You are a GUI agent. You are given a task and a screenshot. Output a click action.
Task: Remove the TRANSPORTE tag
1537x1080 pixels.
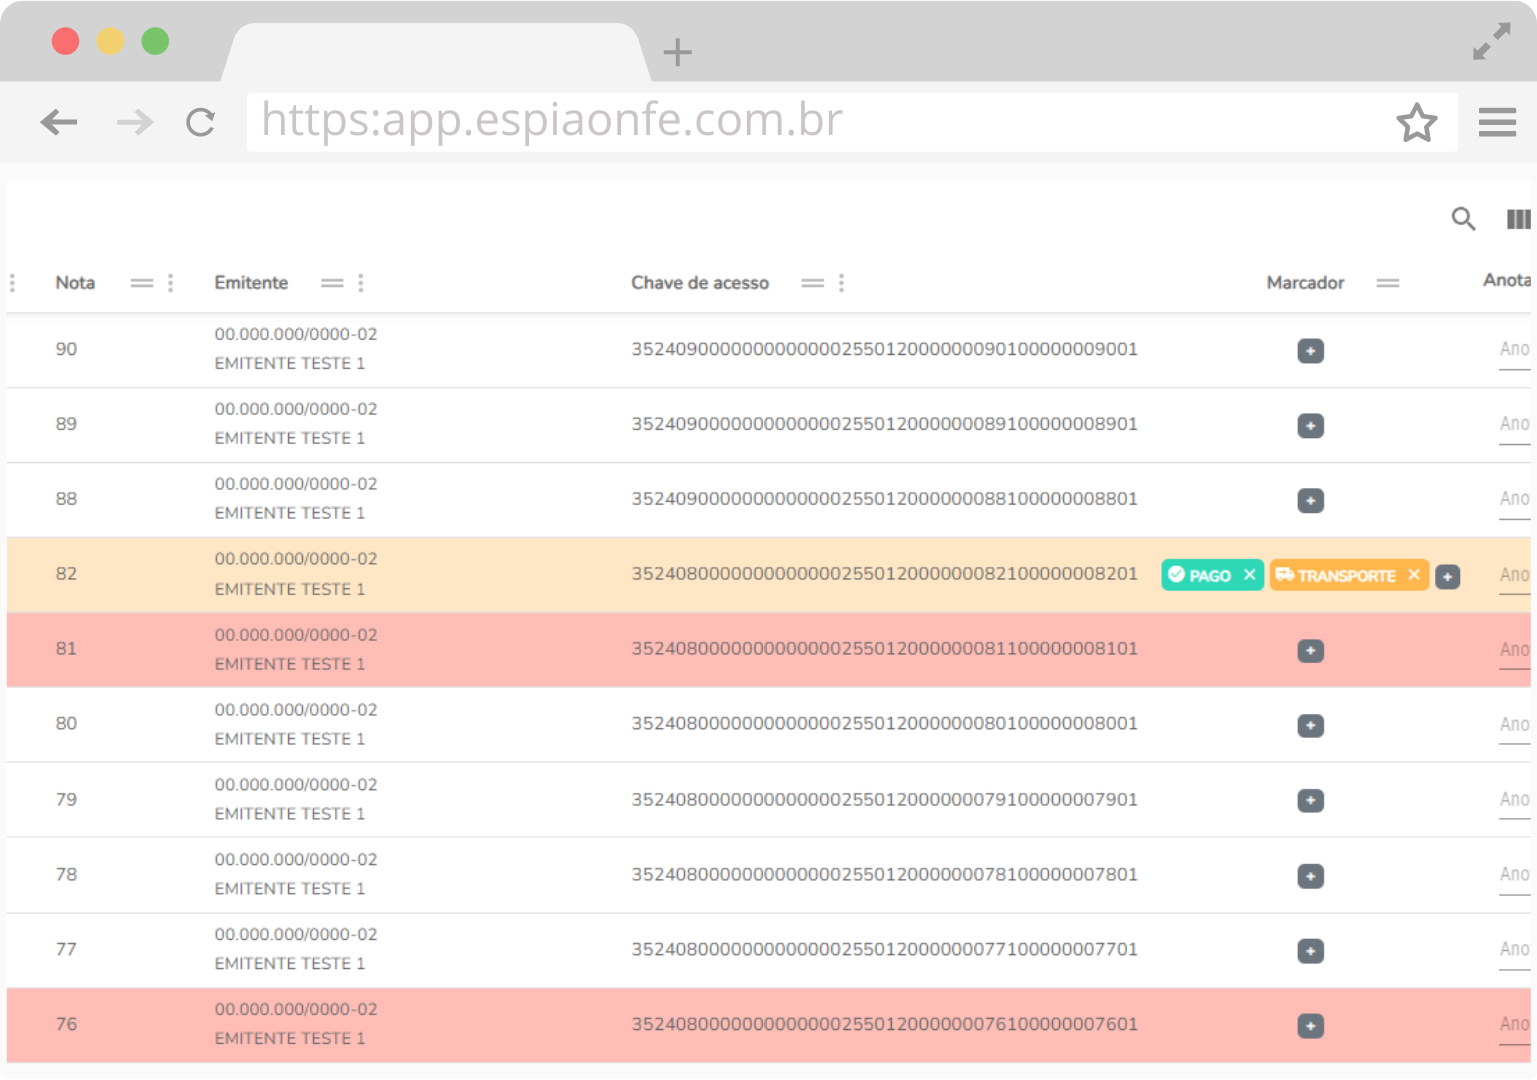[1414, 575]
